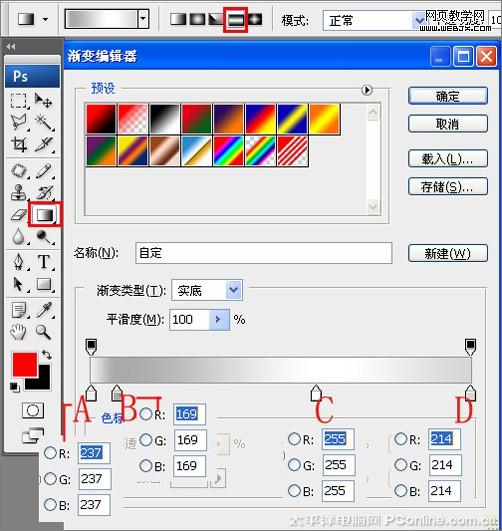
Task: Select the Blur droplet tool
Action: [x=19, y=236]
